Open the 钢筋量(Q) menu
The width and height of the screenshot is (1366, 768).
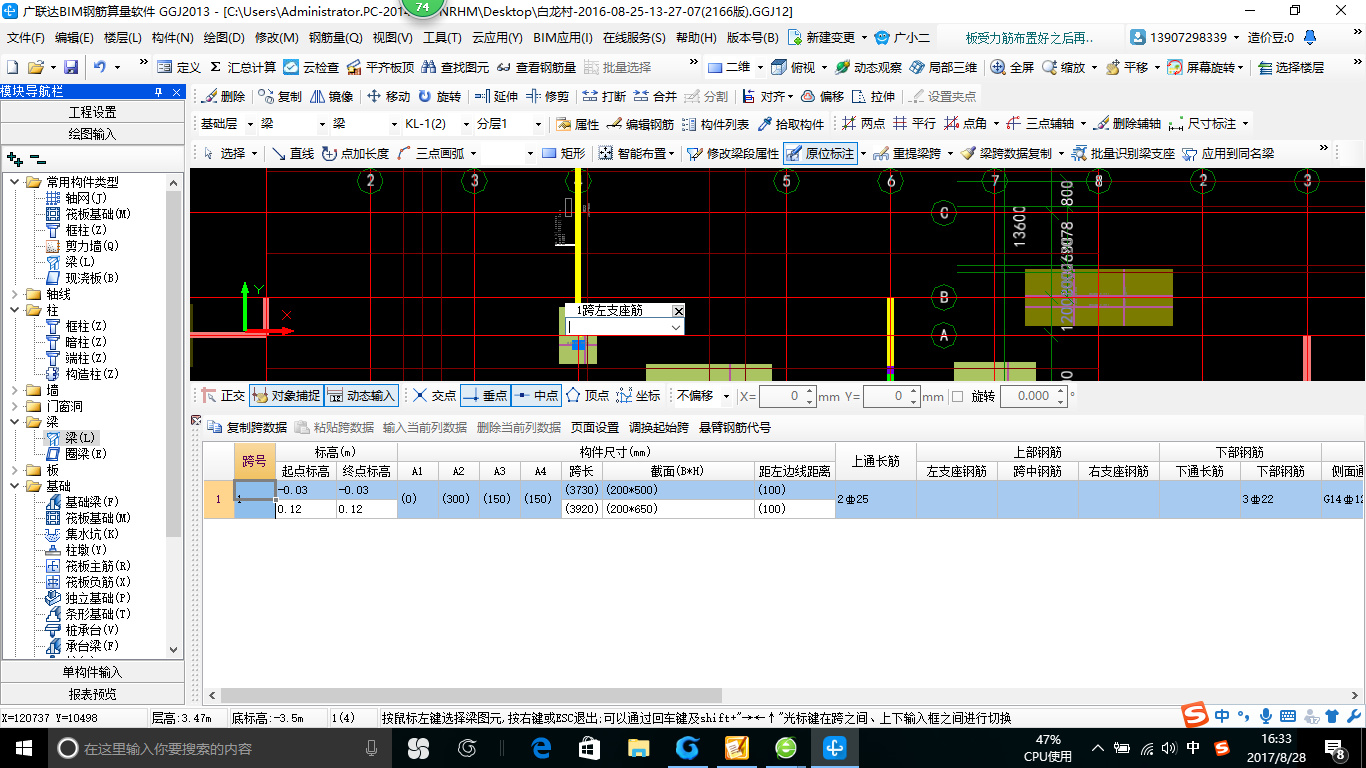(x=335, y=38)
